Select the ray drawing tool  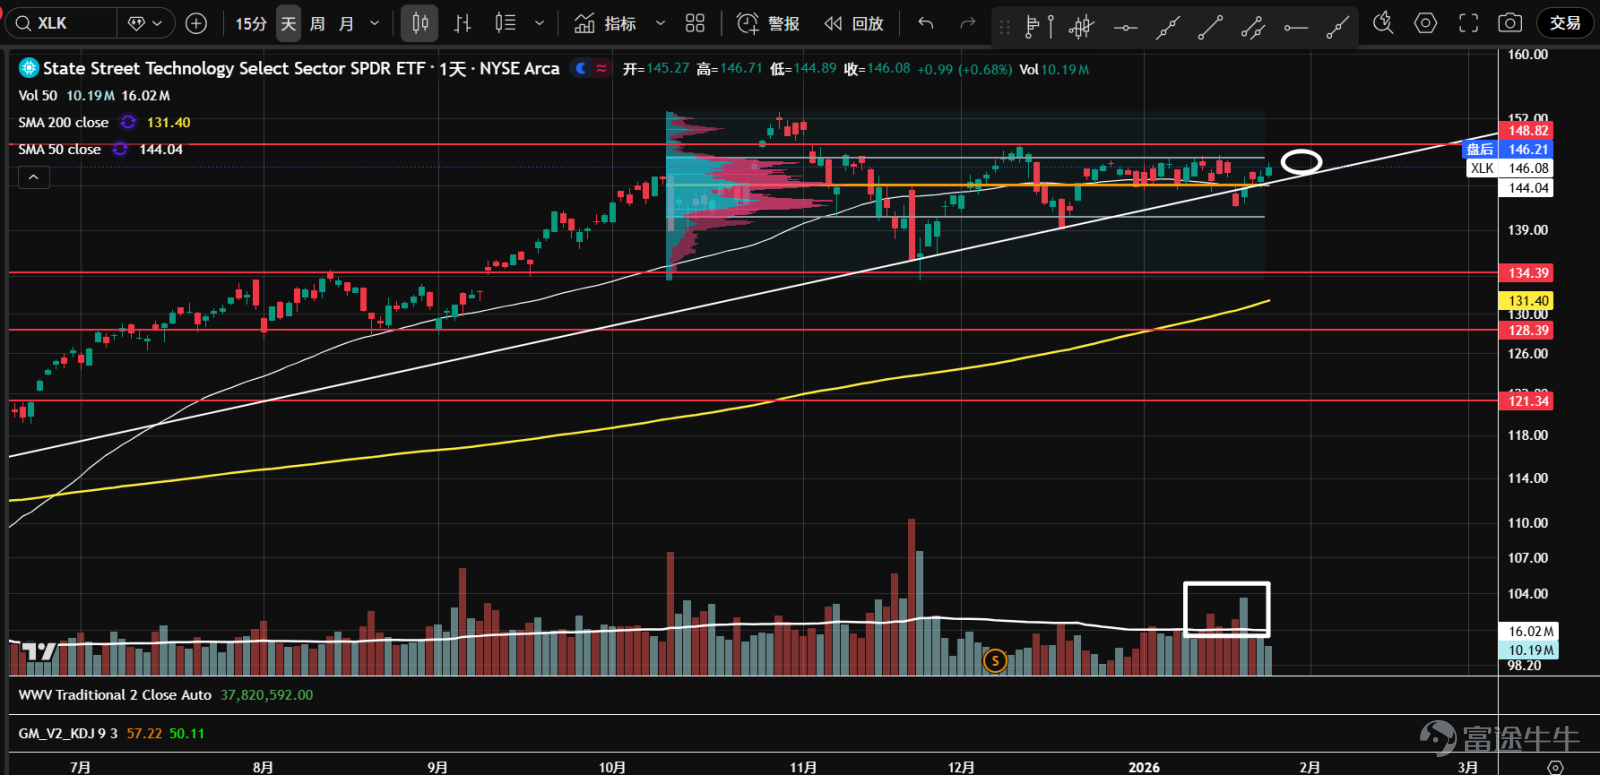(1338, 27)
